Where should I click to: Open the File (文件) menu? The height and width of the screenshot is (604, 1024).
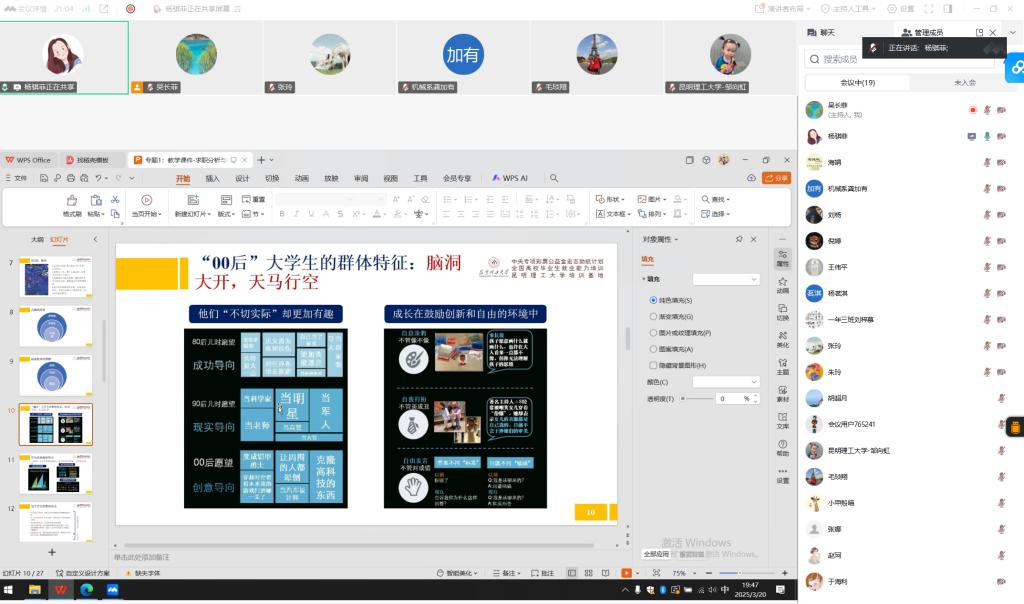pos(16,178)
